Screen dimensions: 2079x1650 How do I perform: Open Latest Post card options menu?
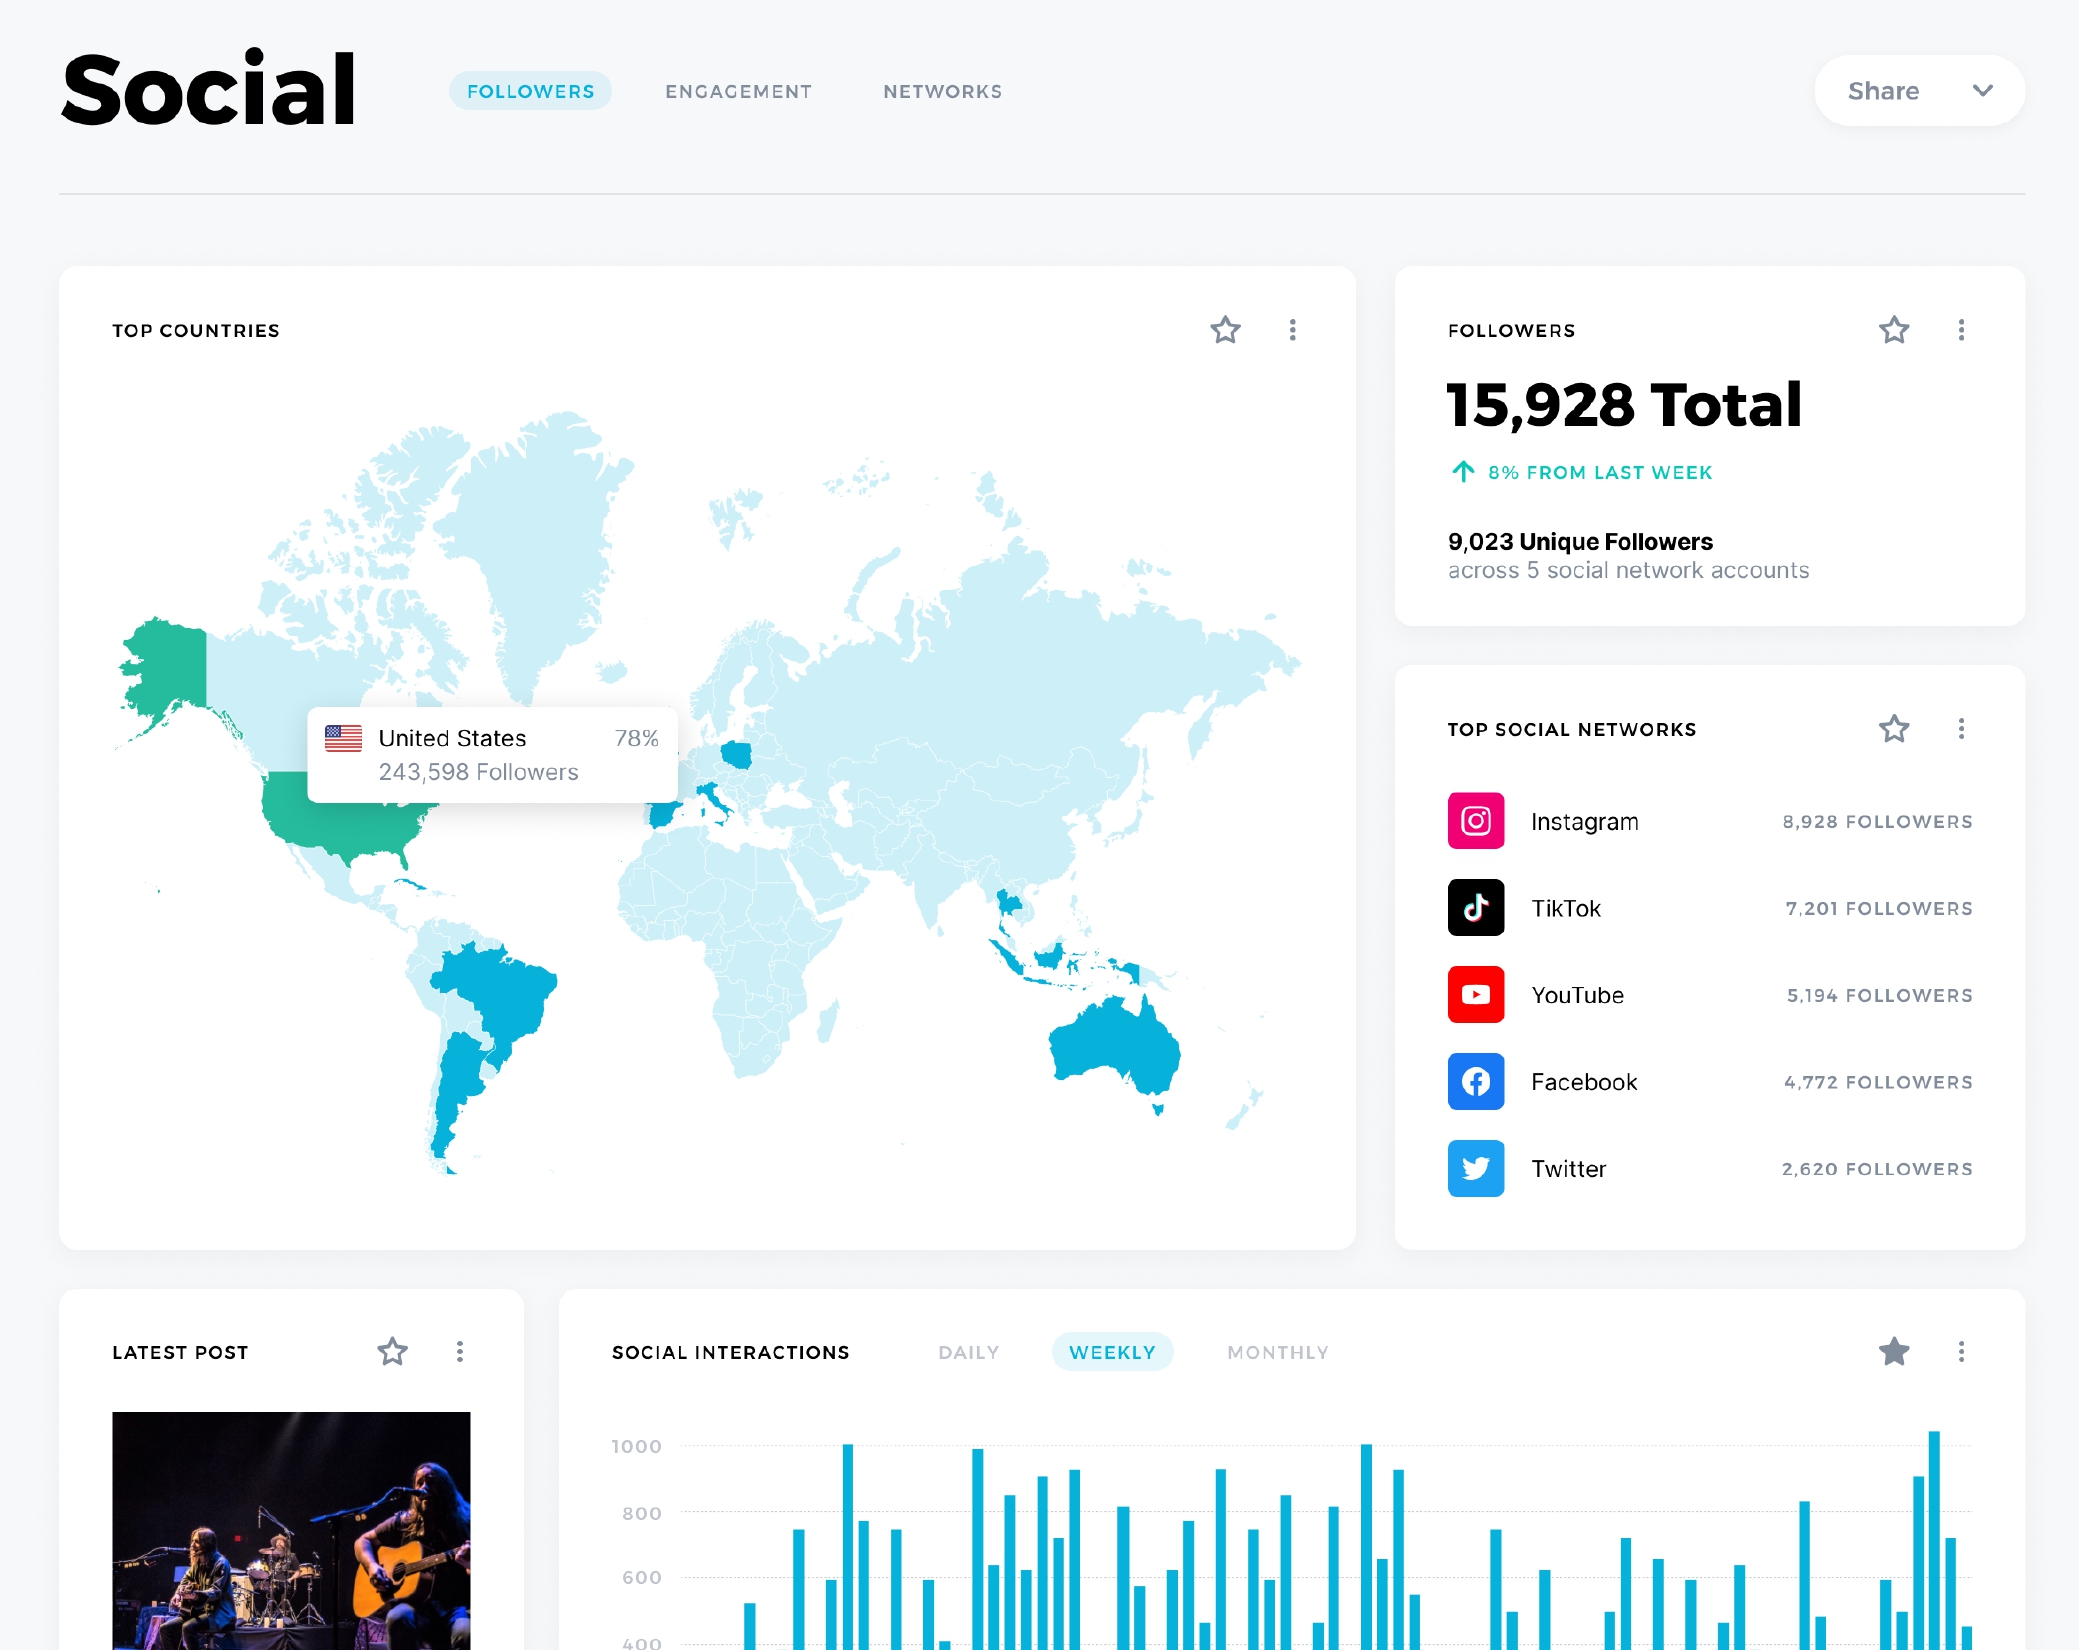pyautogui.click(x=459, y=1352)
